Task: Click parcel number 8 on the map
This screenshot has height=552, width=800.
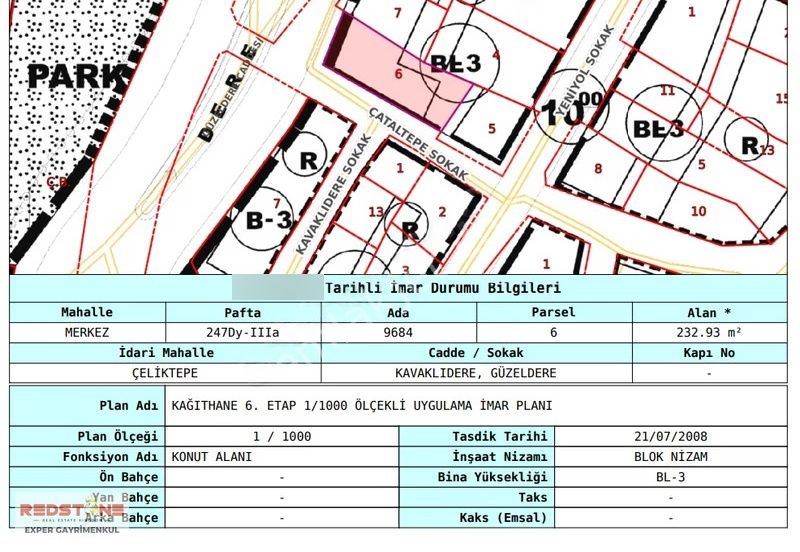Action: (598, 168)
